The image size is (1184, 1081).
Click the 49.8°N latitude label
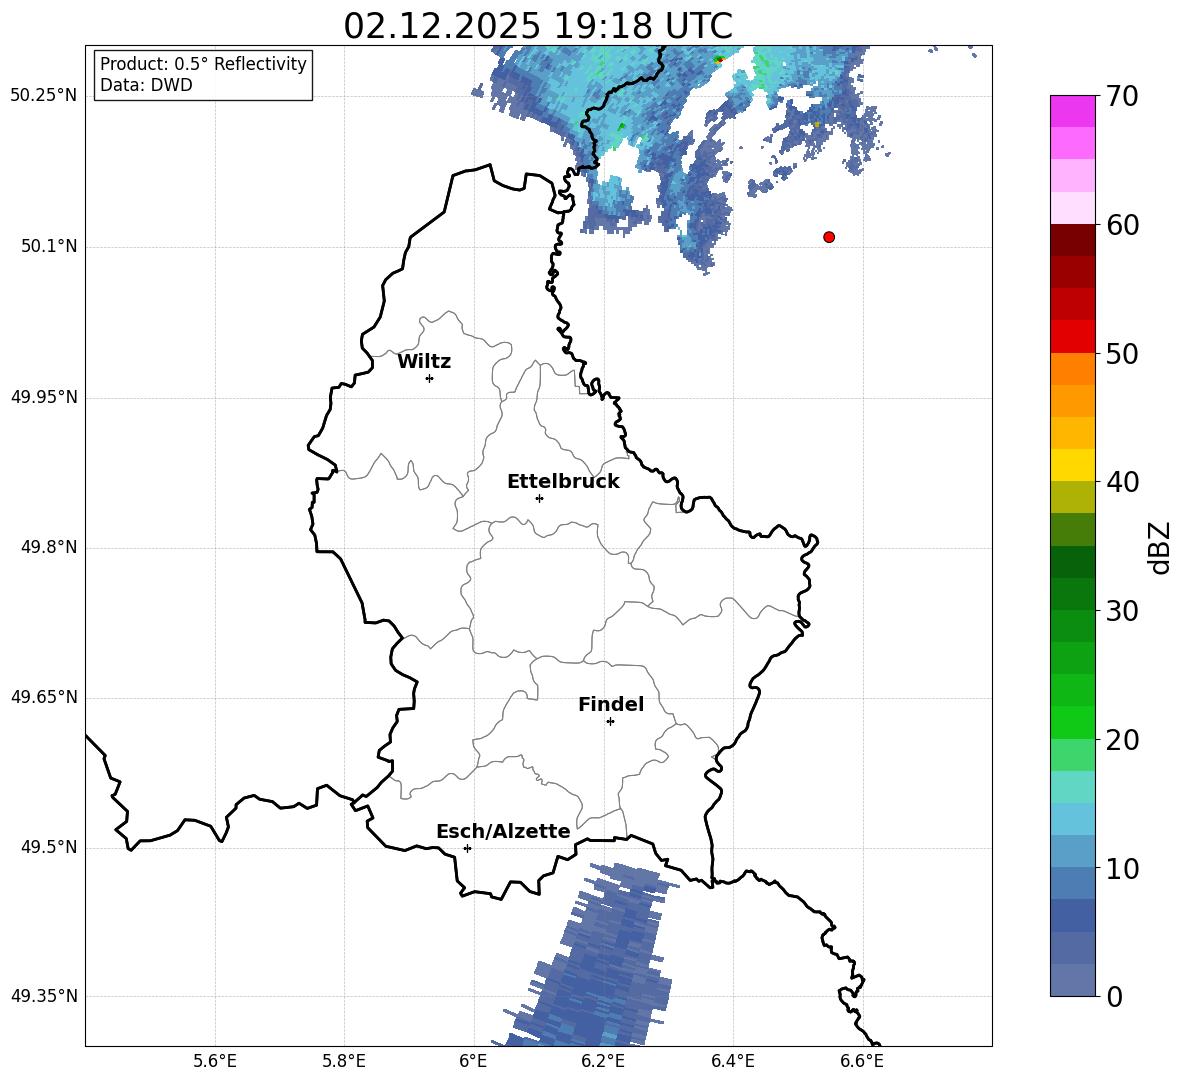pyautogui.click(x=49, y=547)
